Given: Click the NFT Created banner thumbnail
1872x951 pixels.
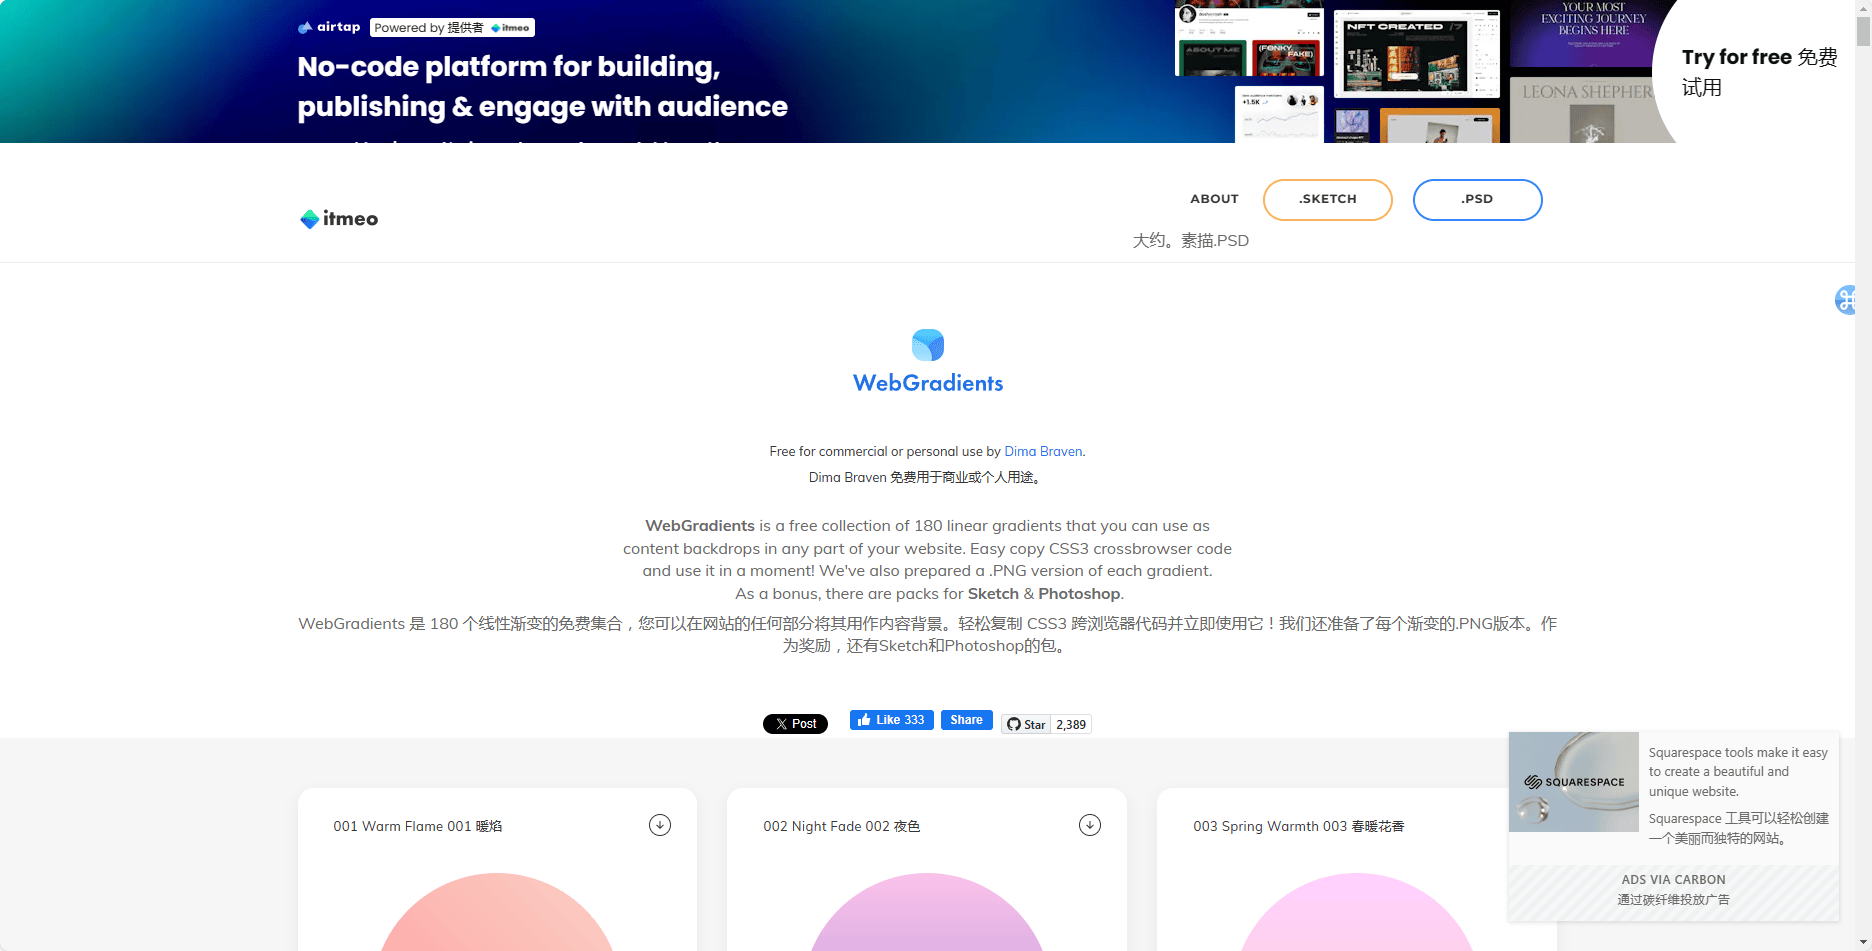Looking at the screenshot, I should pos(1417,53).
